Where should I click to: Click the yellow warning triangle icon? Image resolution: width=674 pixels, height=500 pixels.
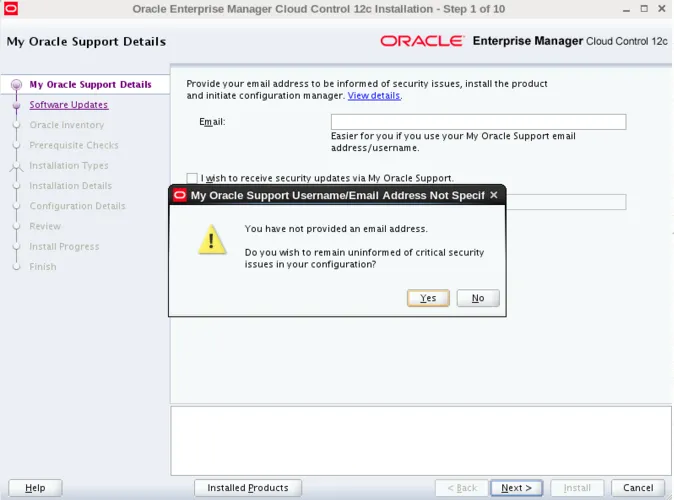[211, 239]
